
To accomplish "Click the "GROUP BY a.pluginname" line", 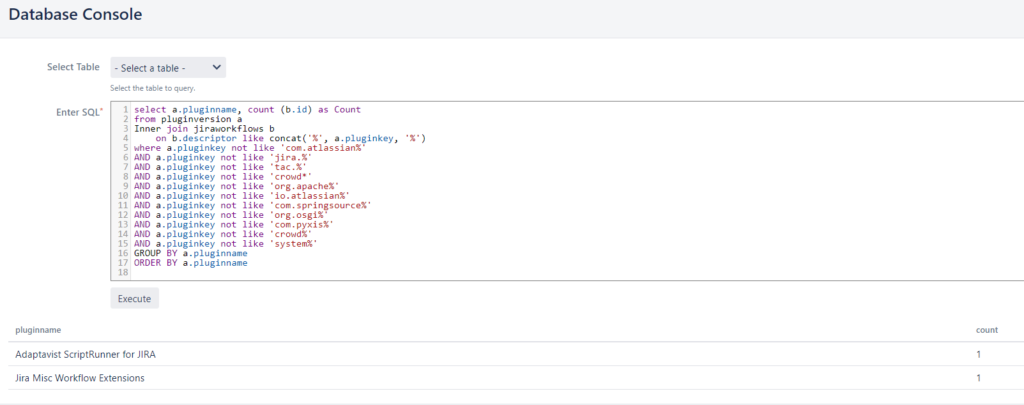I will (x=190, y=254).
